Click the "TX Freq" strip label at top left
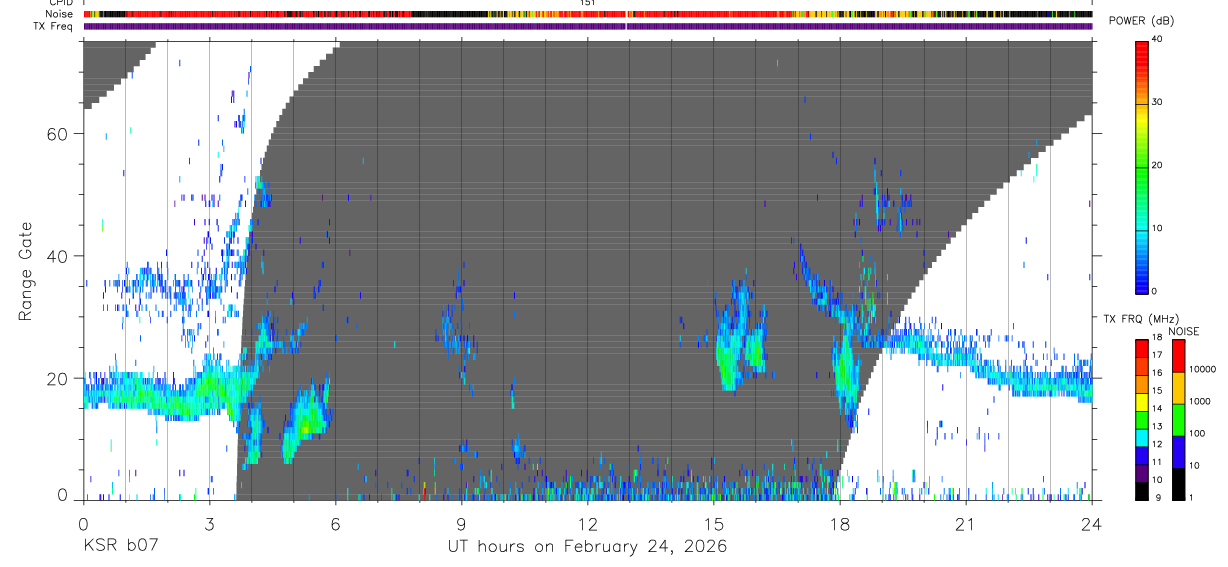Screen dimensions: 1228x567 (x=55, y=26)
